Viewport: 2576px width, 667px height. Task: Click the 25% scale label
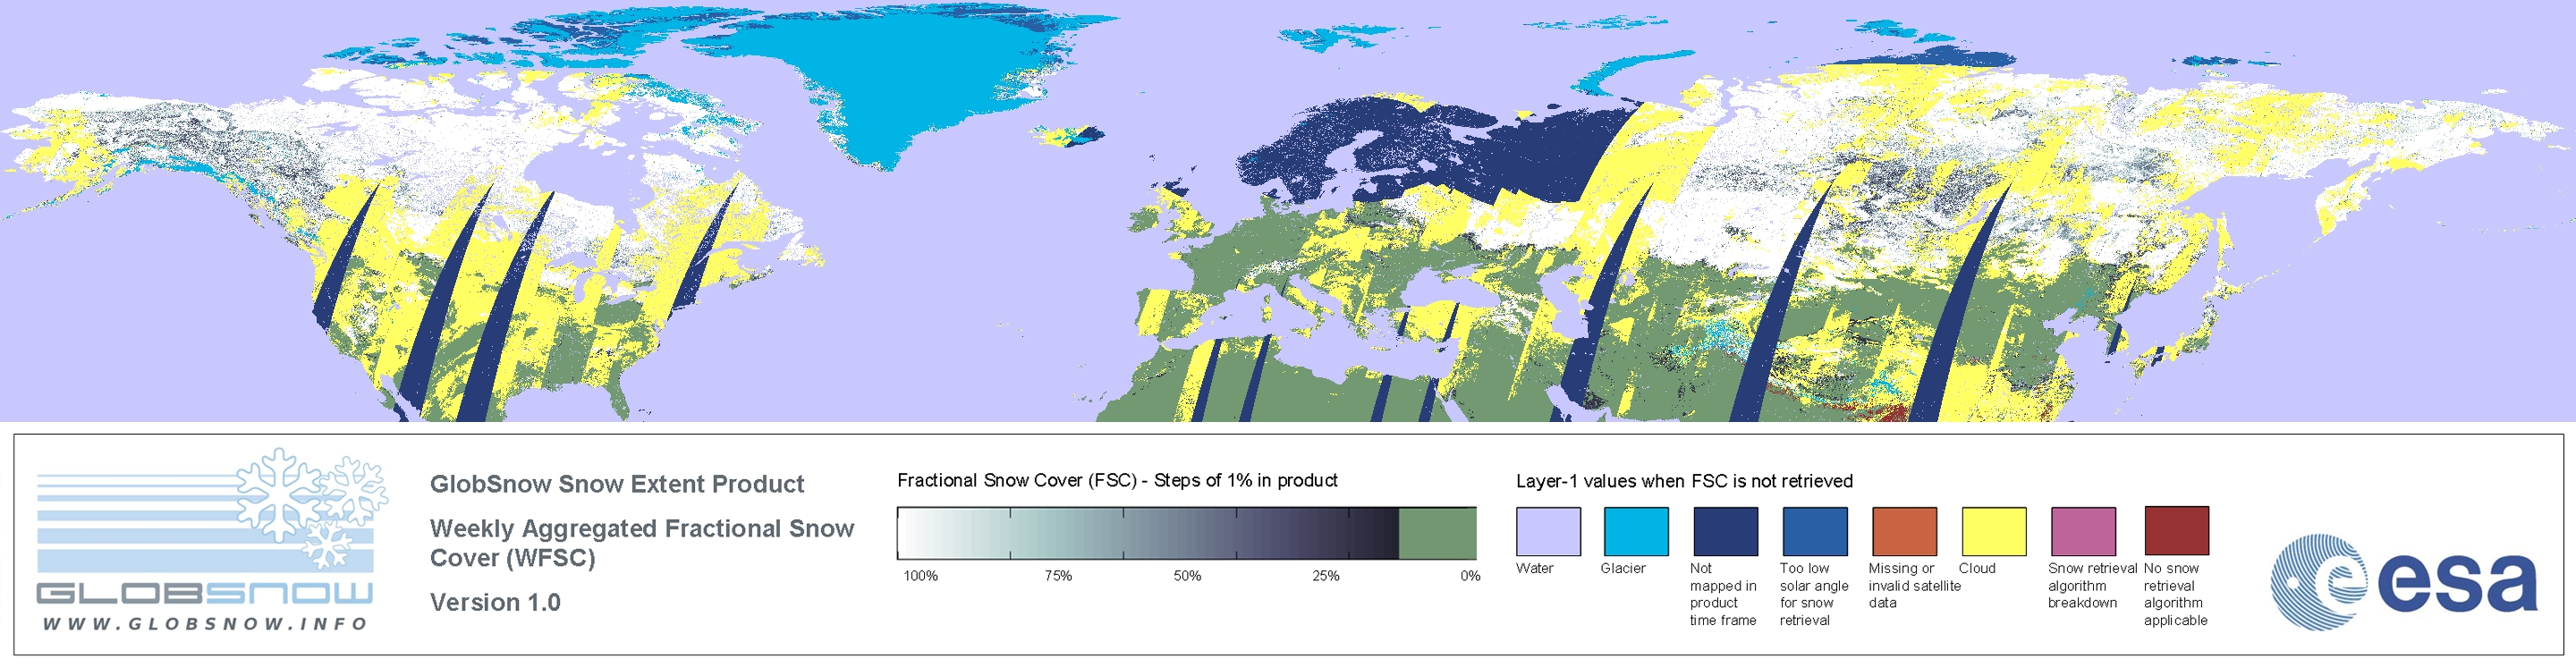tap(1326, 576)
